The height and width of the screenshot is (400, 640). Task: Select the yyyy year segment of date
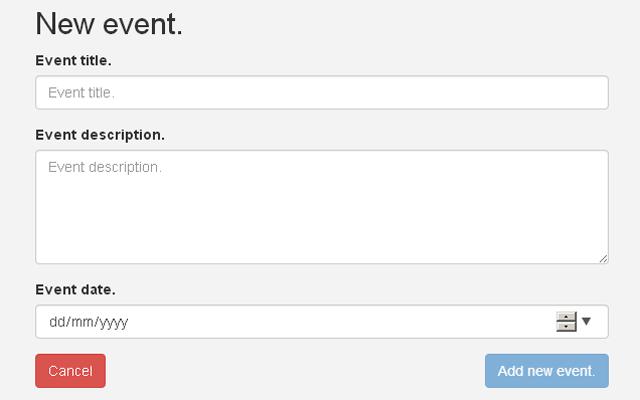coord(113,322)
